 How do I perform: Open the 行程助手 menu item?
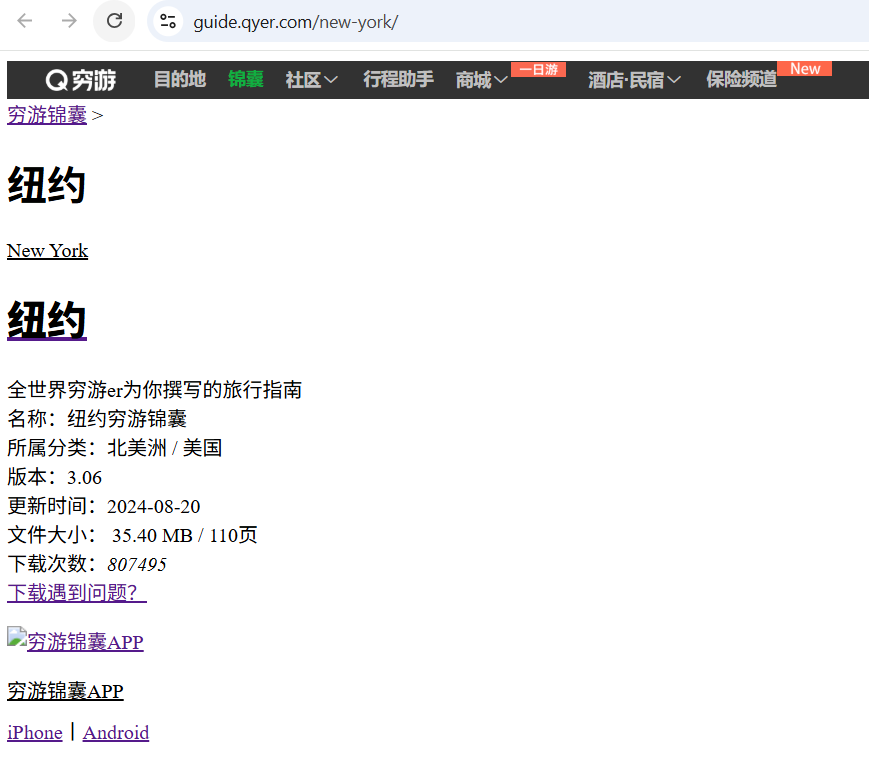point(398,80)
